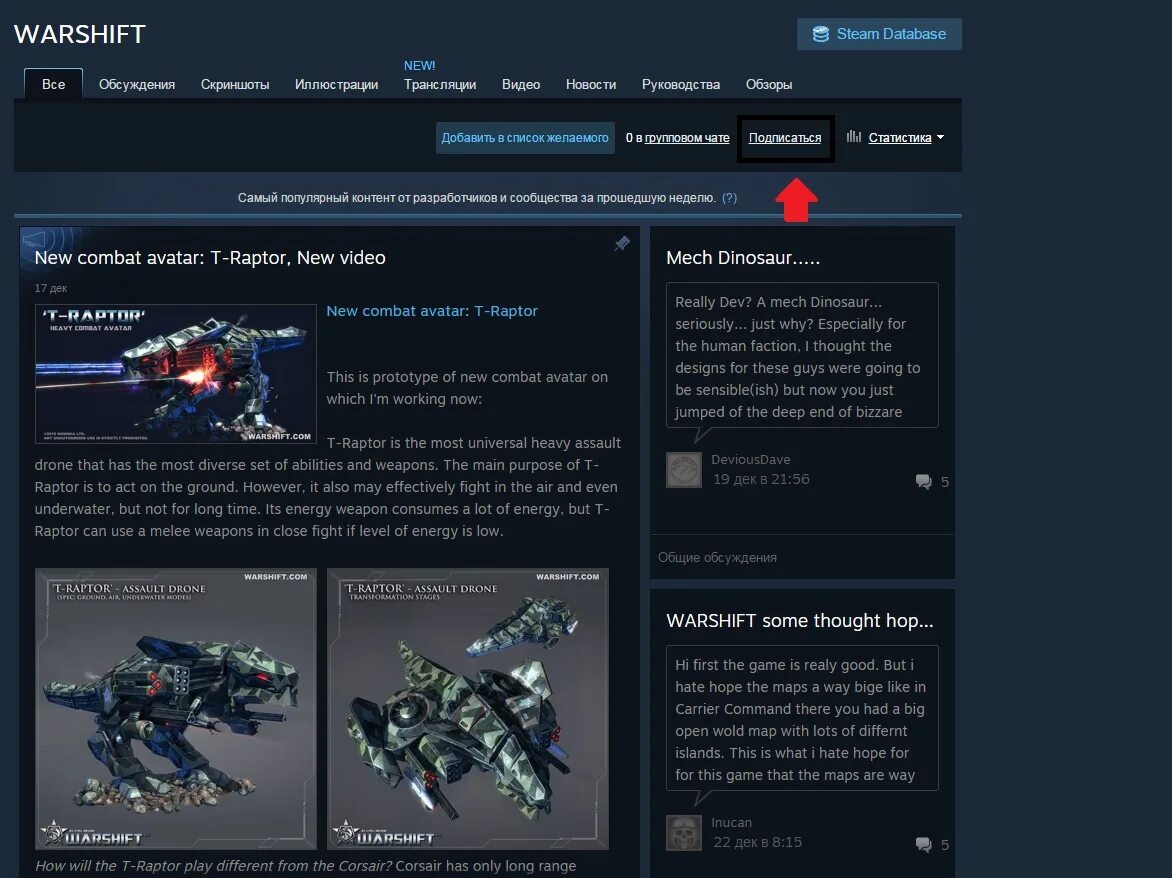Click the popular content description text
Screen dimensions: 1172x878
(477, 198)
